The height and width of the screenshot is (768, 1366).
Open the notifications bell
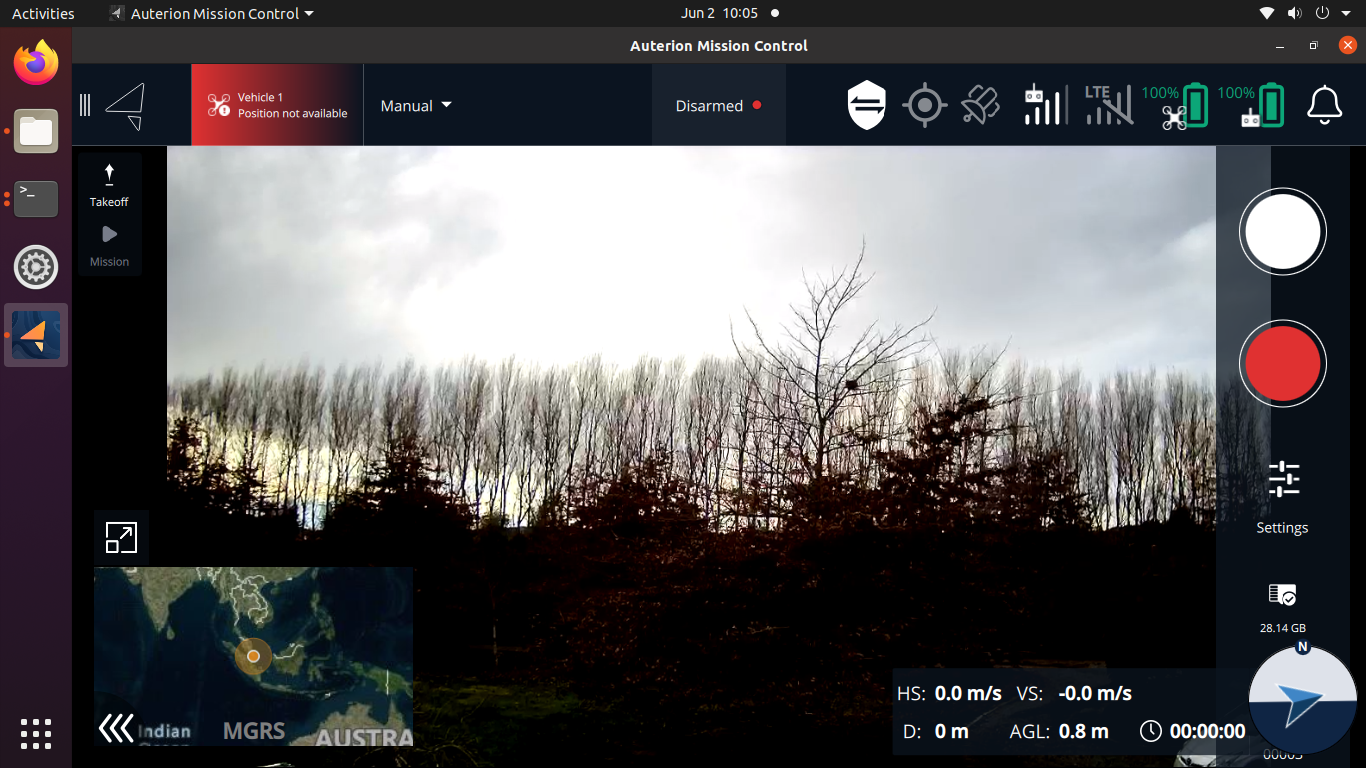click(1324, 104)
